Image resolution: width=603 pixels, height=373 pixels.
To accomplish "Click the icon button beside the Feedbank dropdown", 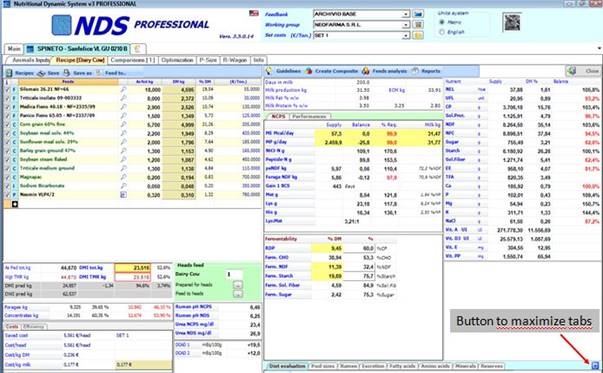I will 418,14.
